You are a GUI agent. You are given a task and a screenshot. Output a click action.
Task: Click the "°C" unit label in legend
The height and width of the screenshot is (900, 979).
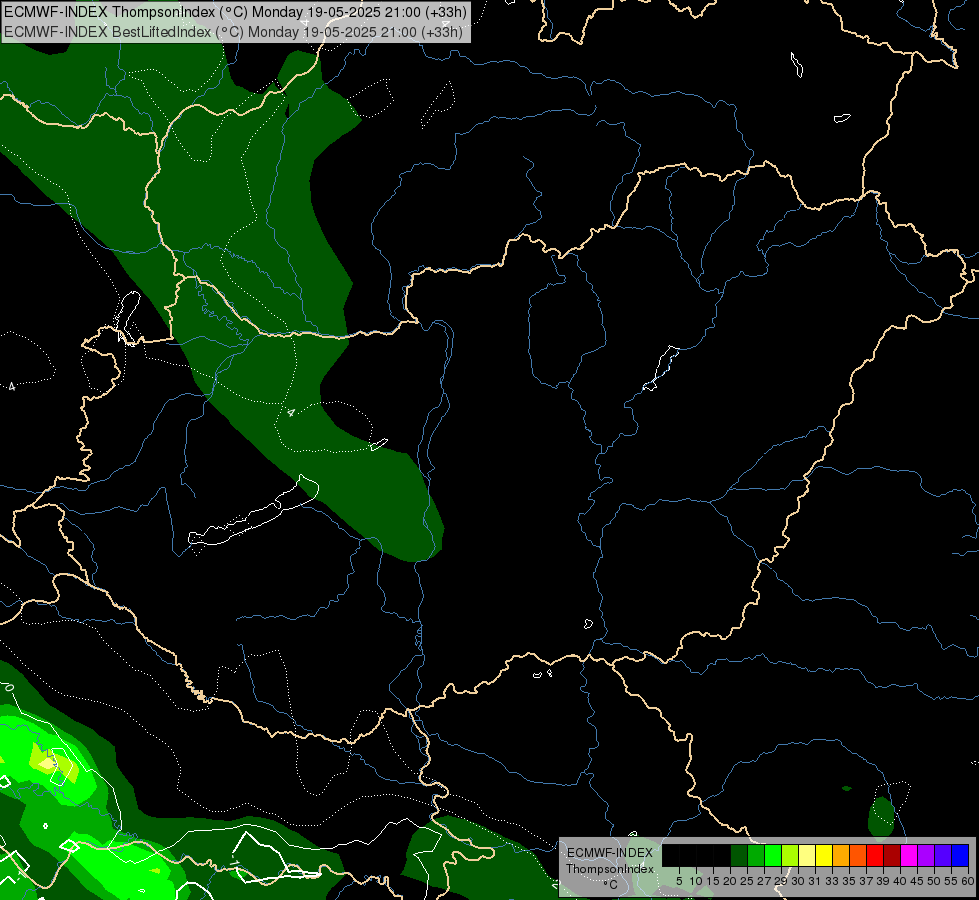(611, 885)
